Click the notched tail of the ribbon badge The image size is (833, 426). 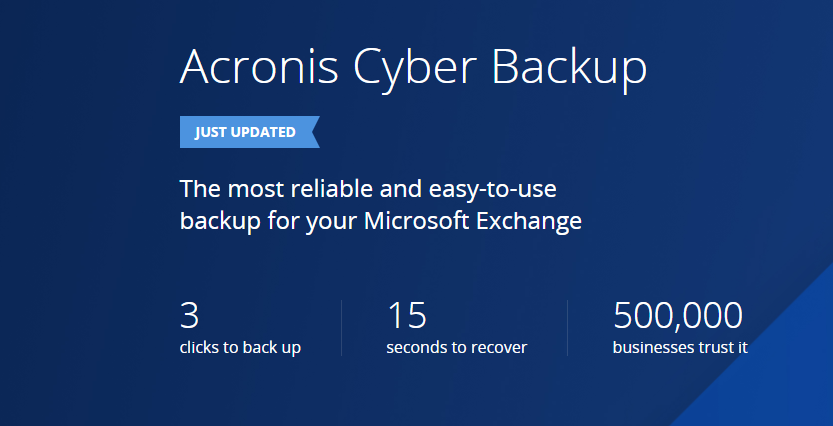(312, 132)
